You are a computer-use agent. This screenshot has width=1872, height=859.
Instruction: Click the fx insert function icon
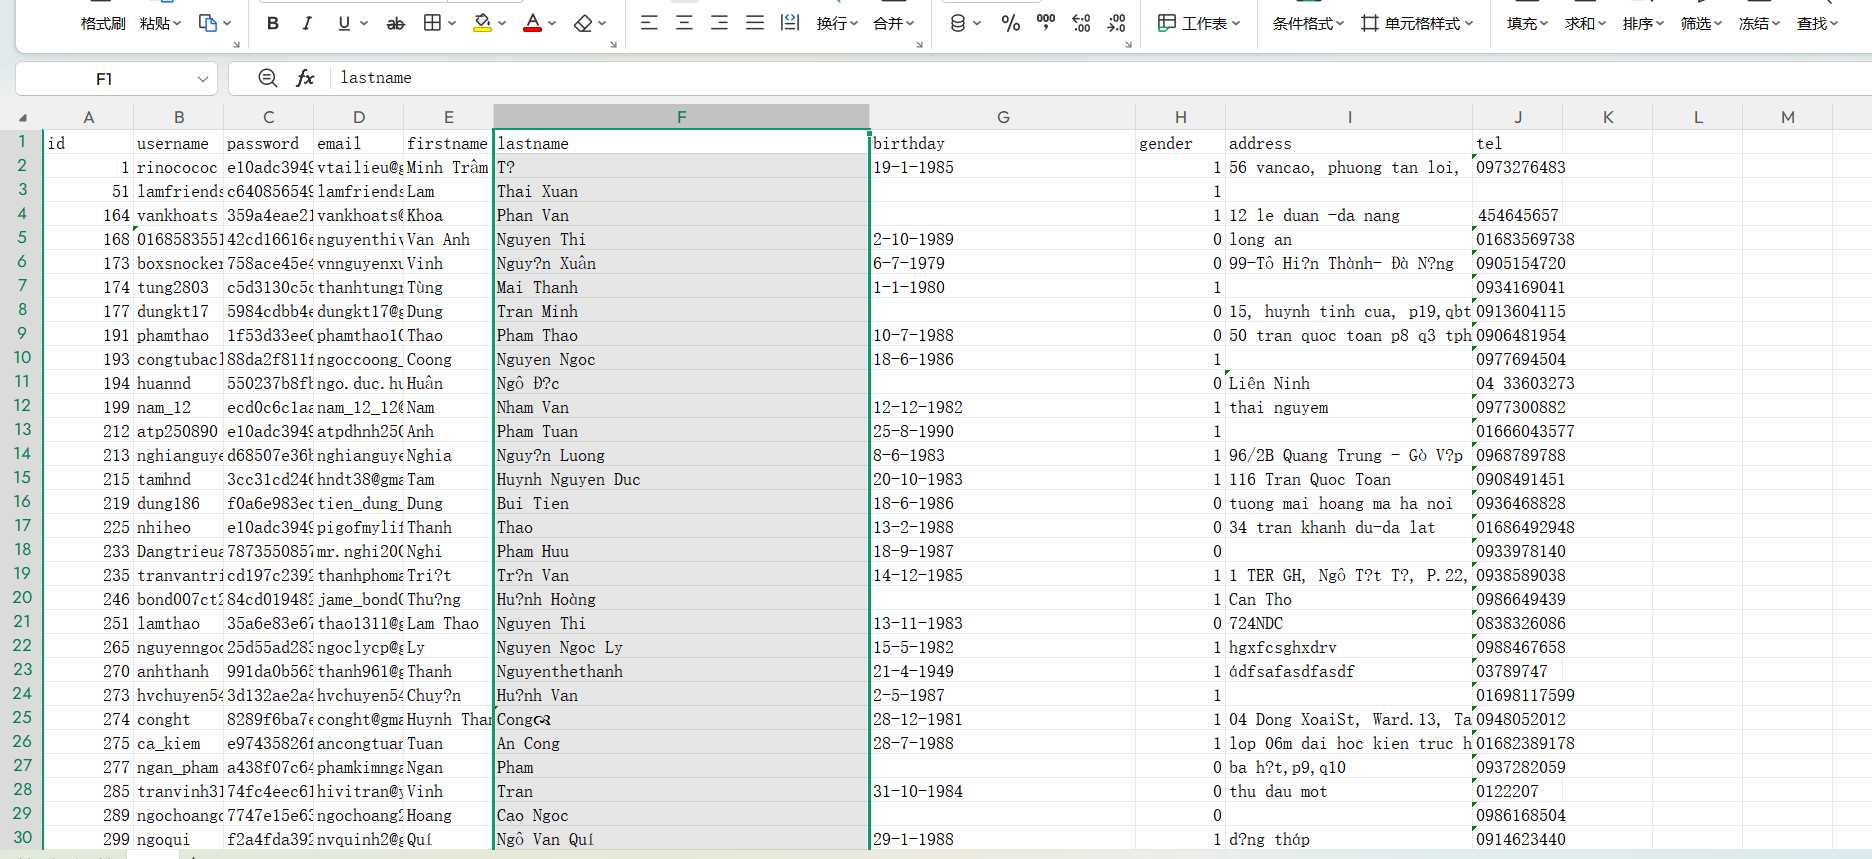(x=305, y=78)
